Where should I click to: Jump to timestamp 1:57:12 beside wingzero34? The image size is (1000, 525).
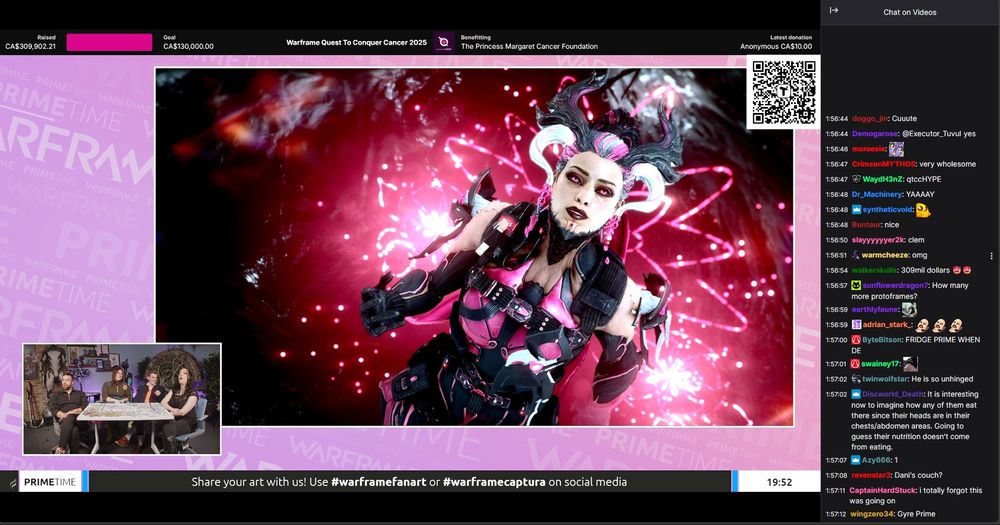click(836, 514)
